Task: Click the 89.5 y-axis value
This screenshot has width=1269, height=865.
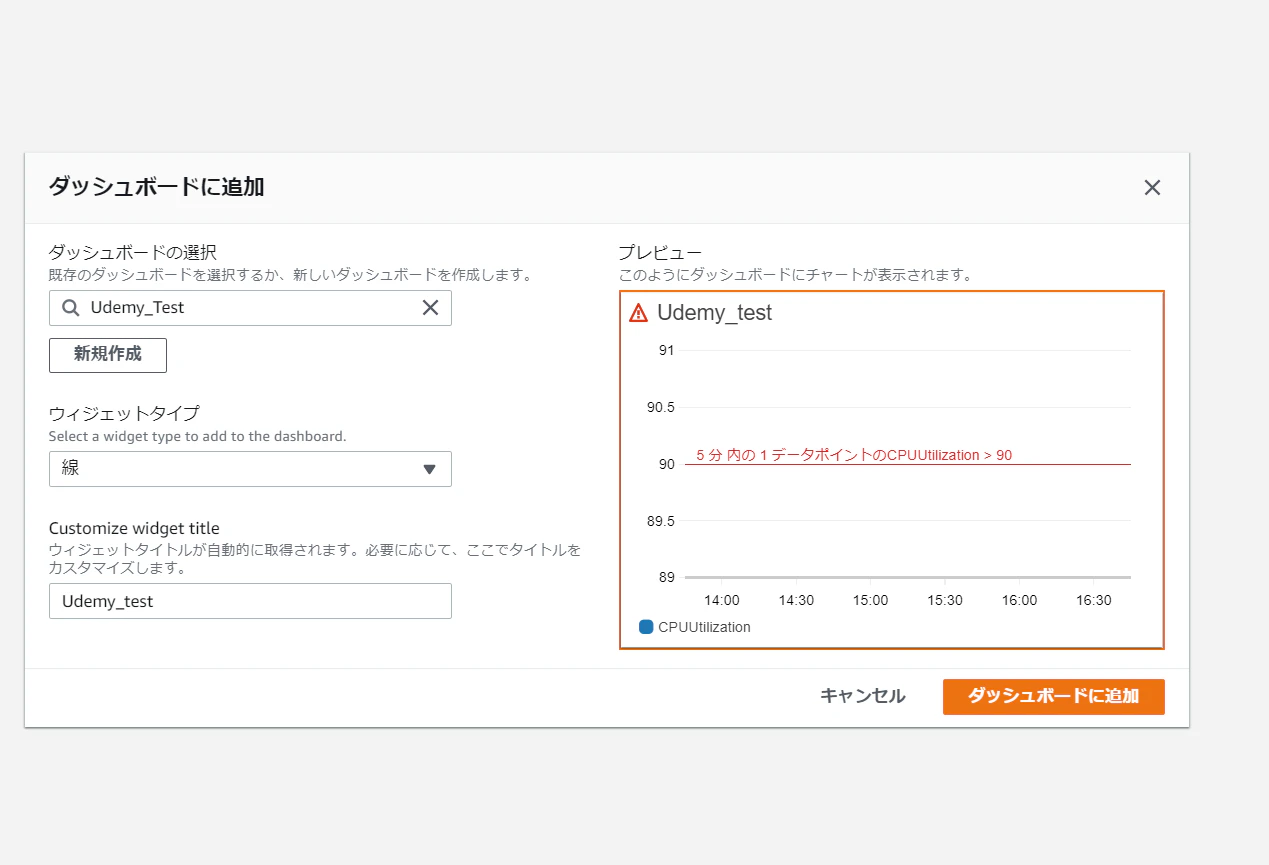Action: coord(661,521)
